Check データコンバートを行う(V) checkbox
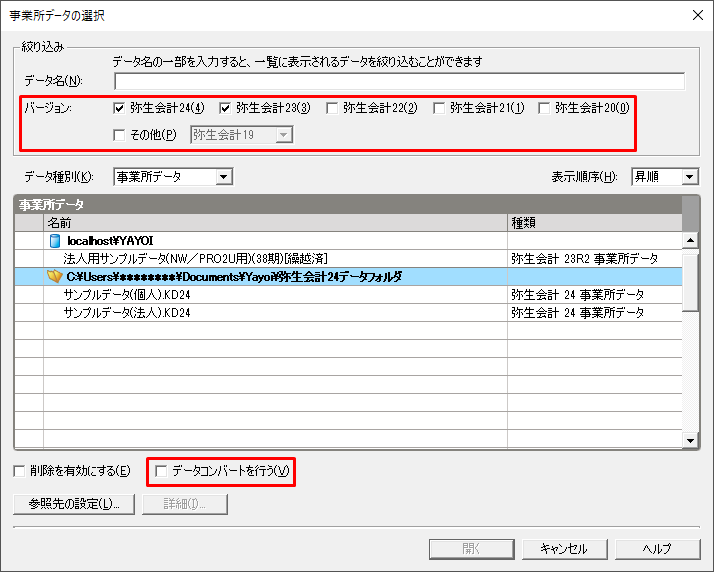Viewport: 714px width, 572px height. coord(161,471)
